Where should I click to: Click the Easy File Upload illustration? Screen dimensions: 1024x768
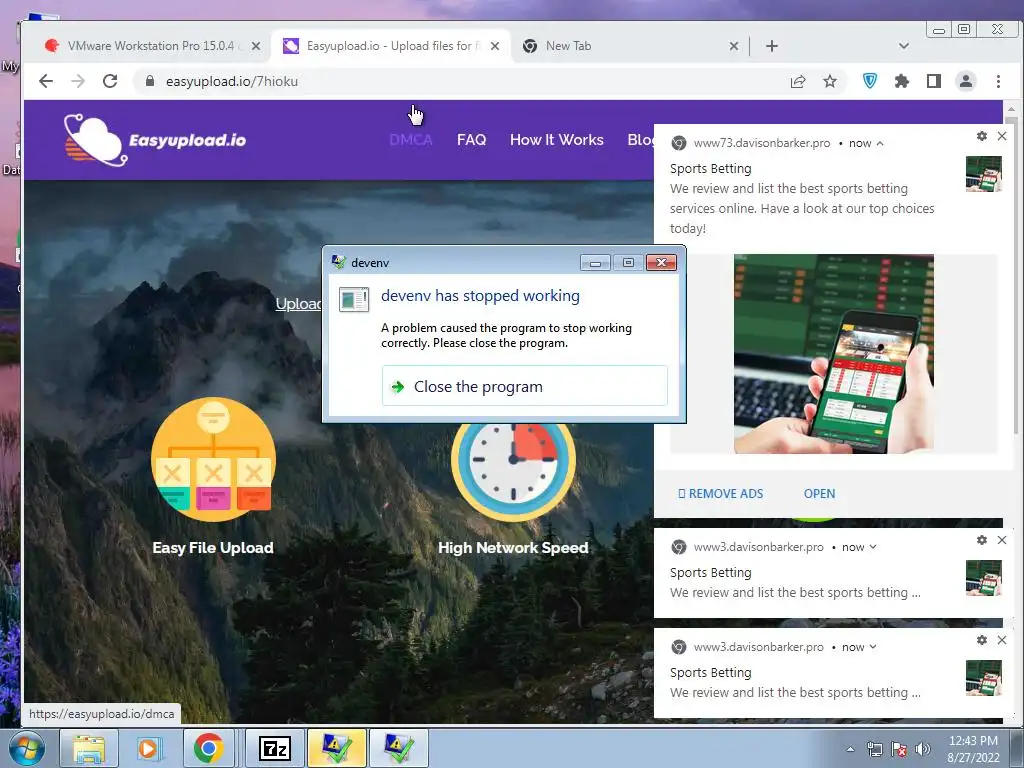click(x=213, y=458)
